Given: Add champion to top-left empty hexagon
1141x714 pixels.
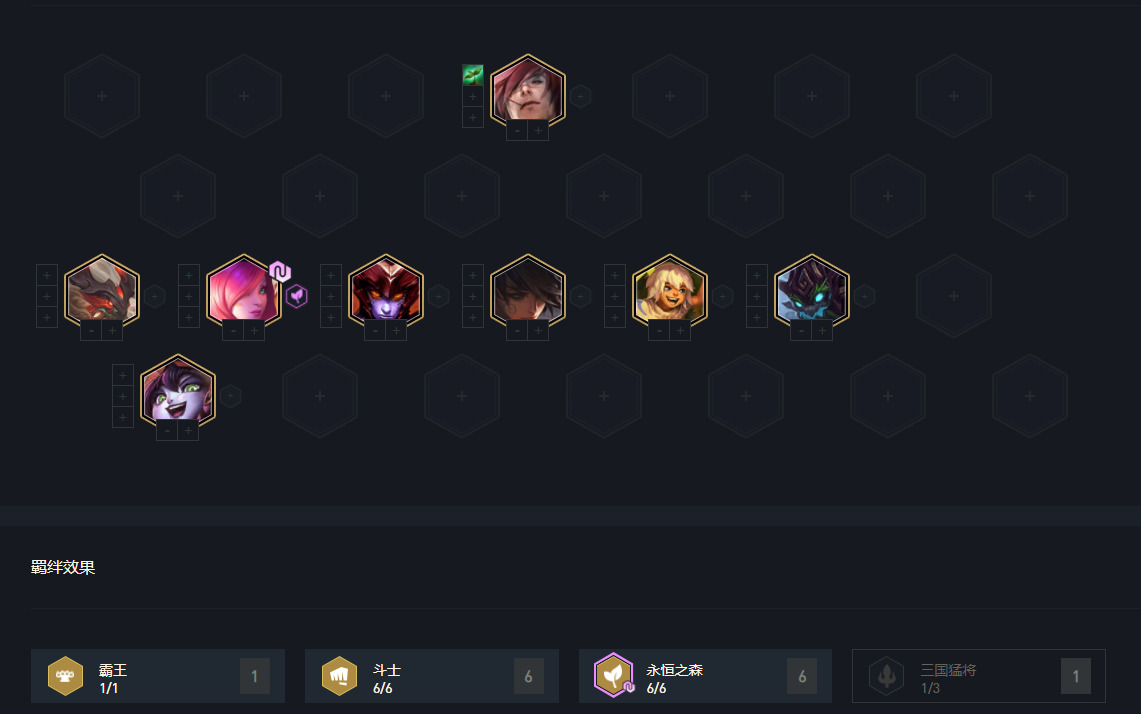Looking at the screenshot, I should 102,96.
